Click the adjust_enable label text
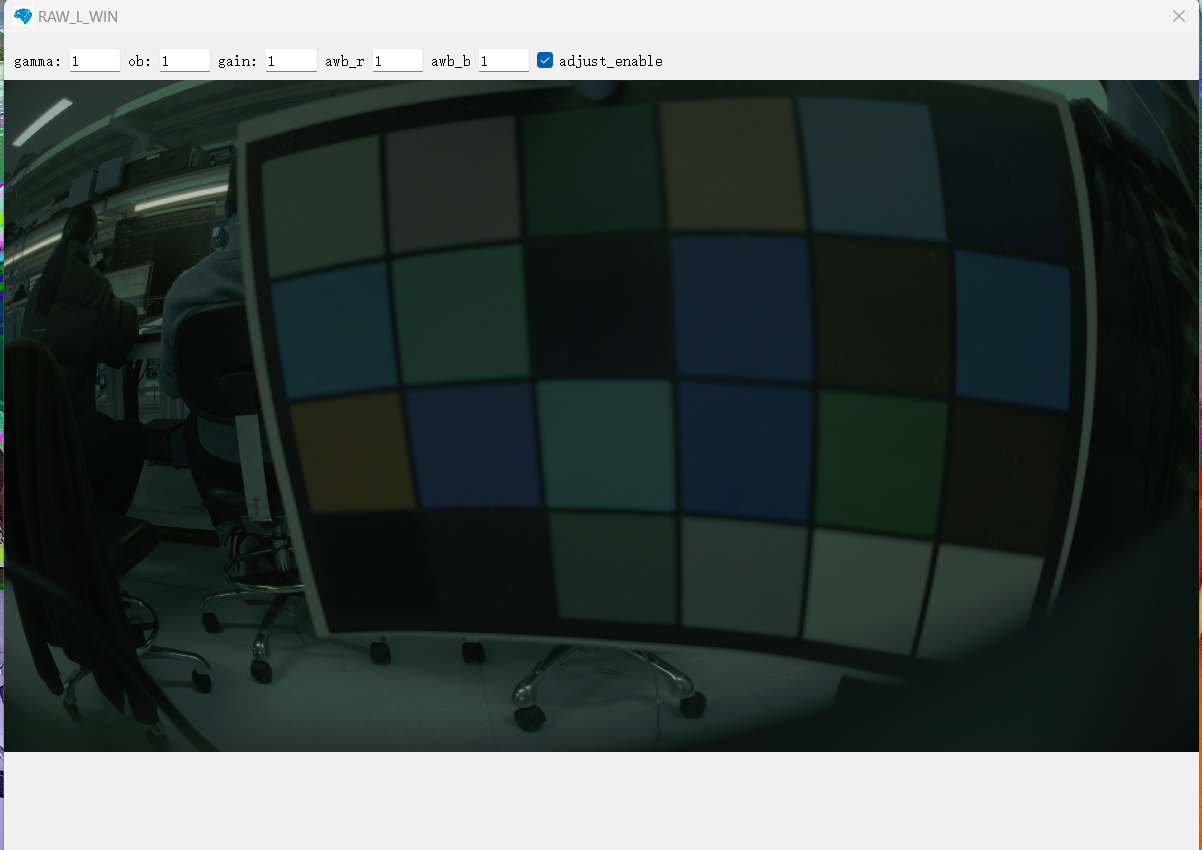 tap(610, 61)
